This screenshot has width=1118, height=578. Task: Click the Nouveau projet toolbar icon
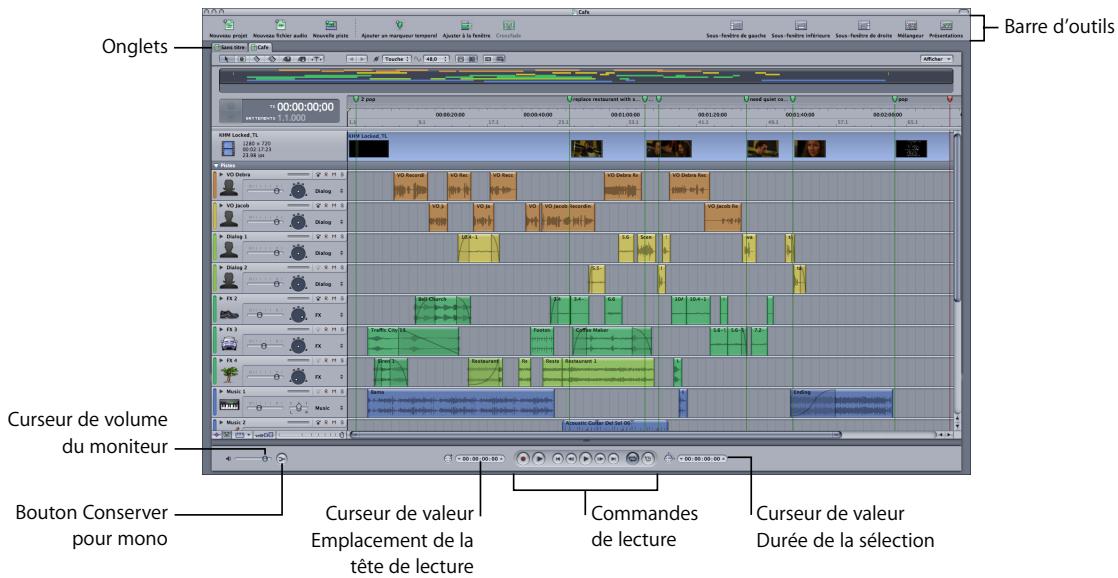[229, 25]
